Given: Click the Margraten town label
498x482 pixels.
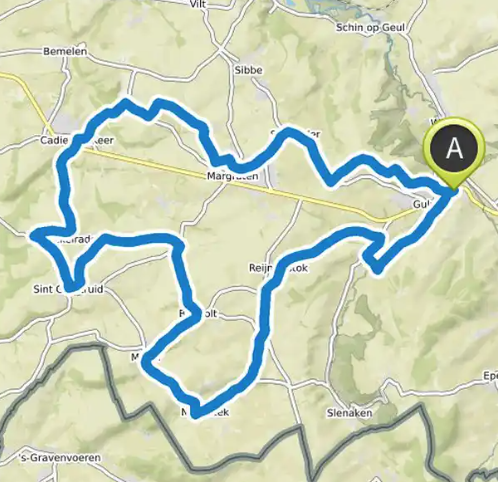Looking at the screenshot, I should pos(232,176).
